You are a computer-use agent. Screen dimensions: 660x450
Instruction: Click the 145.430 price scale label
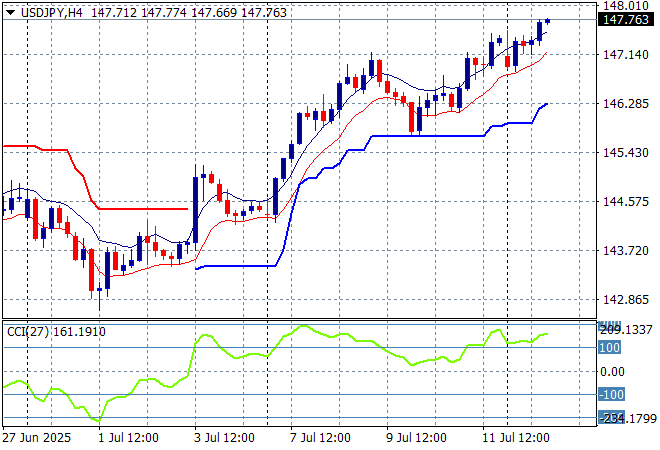[x=628, y=152]
